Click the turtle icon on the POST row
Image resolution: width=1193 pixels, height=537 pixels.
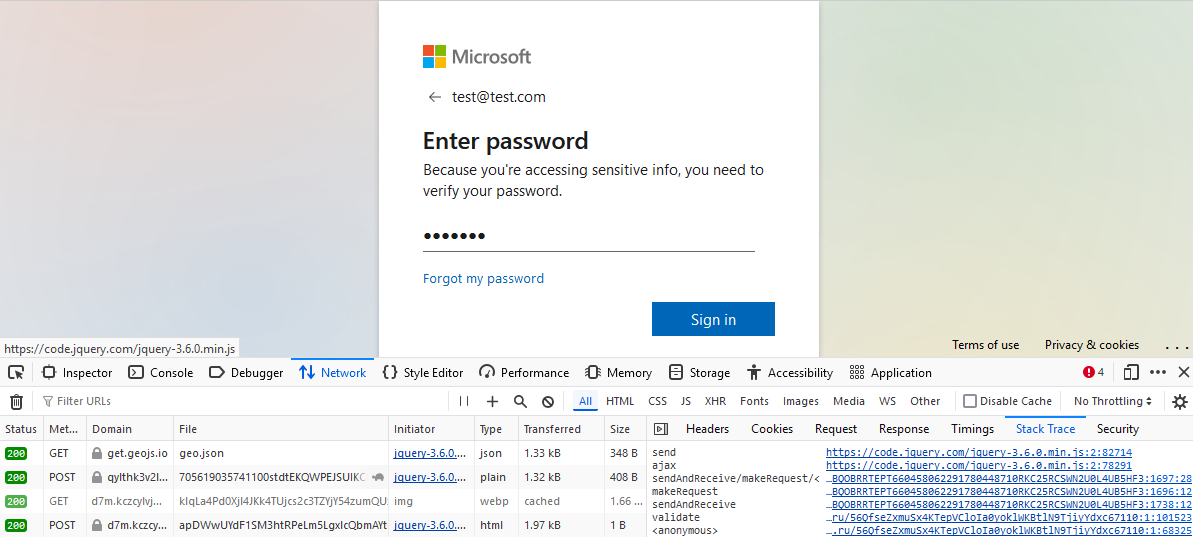(378, 477)
